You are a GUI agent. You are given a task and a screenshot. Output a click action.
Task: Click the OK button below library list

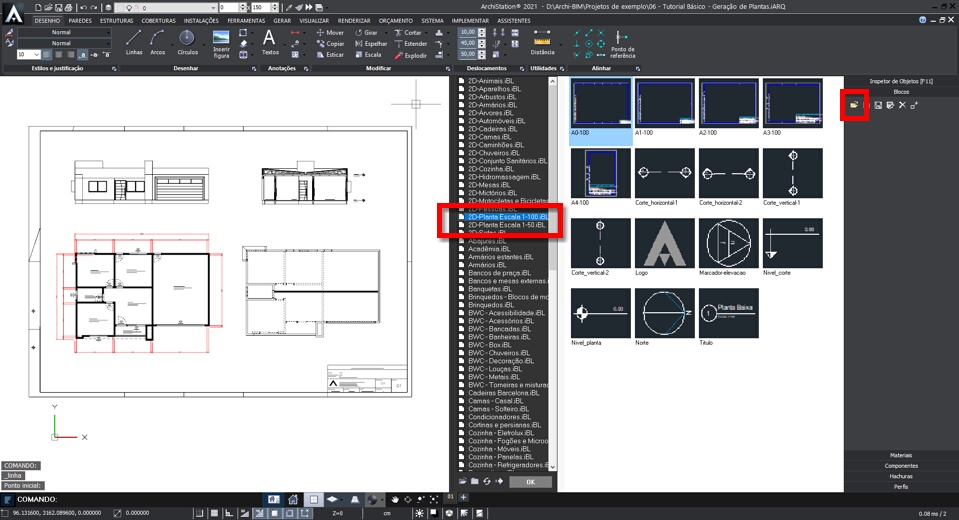pyautogui.click(x=530, y=482)
